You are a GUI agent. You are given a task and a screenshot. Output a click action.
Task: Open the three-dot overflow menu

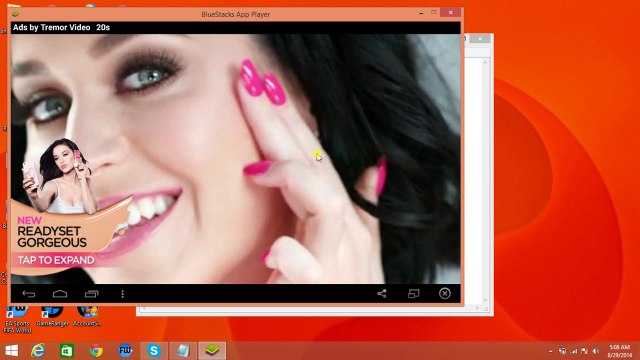pyautogui.click(x=122, y=294)
